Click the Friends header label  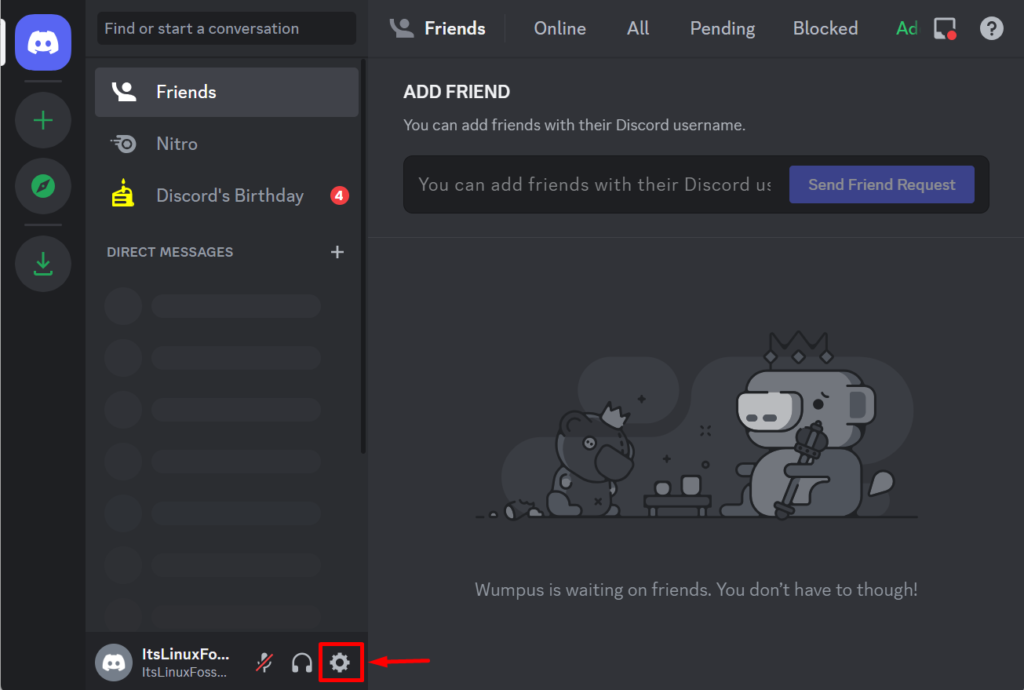point(455,29)
